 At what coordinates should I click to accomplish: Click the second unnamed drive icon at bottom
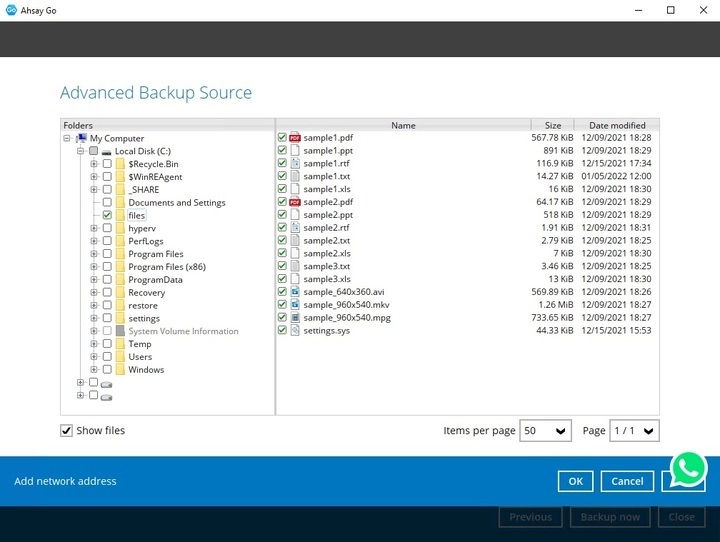[107, 397]
